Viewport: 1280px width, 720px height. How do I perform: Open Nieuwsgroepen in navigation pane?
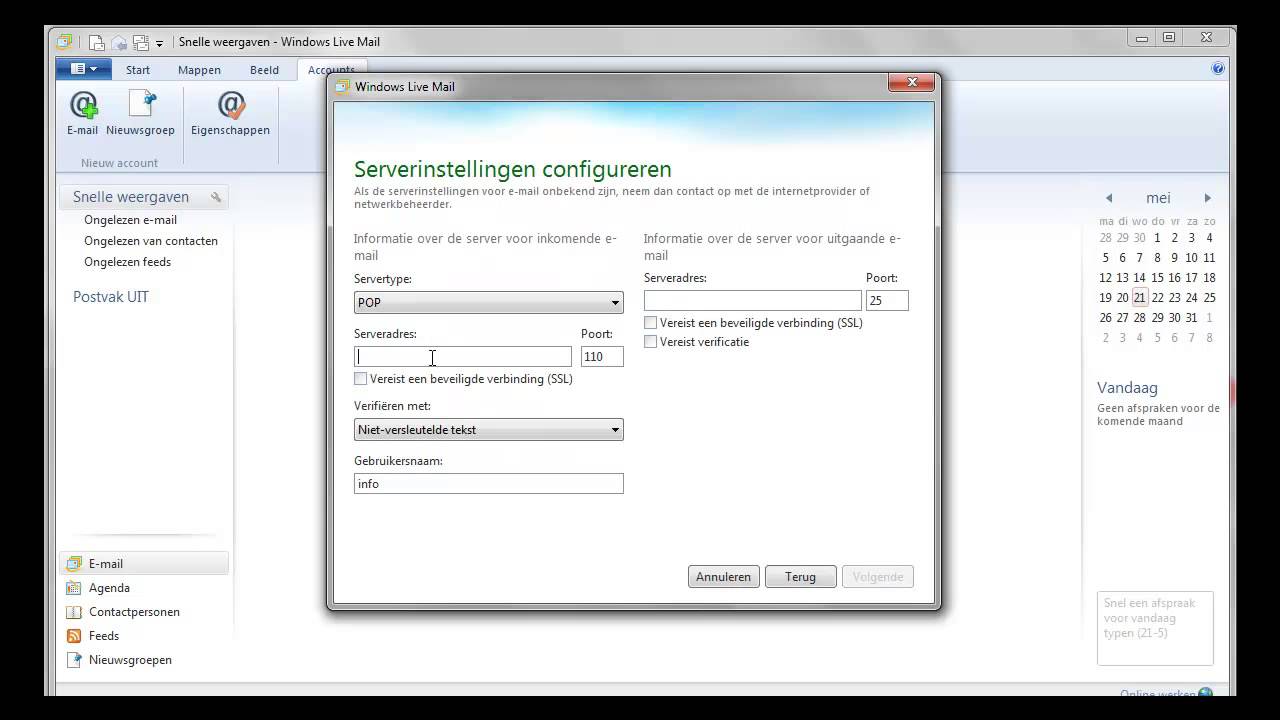[x=130, y=660]
